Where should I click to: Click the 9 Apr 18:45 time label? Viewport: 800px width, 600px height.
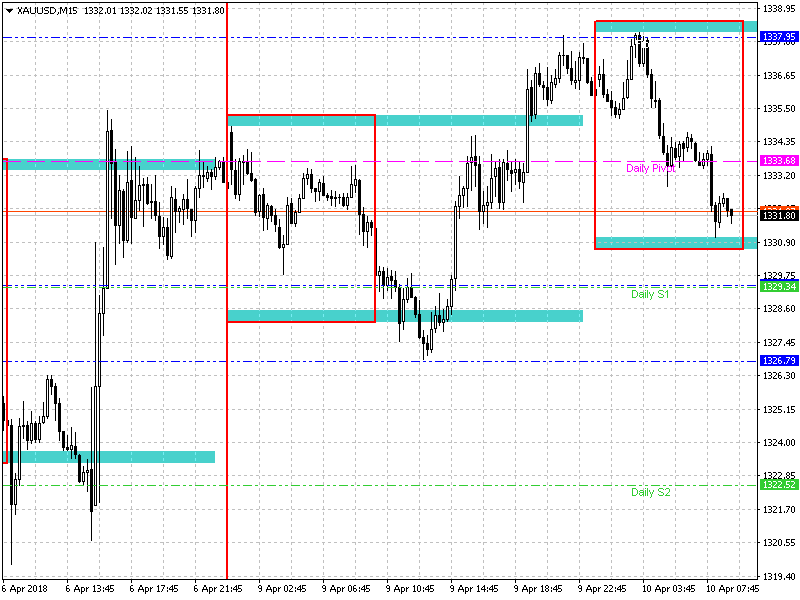541,588
